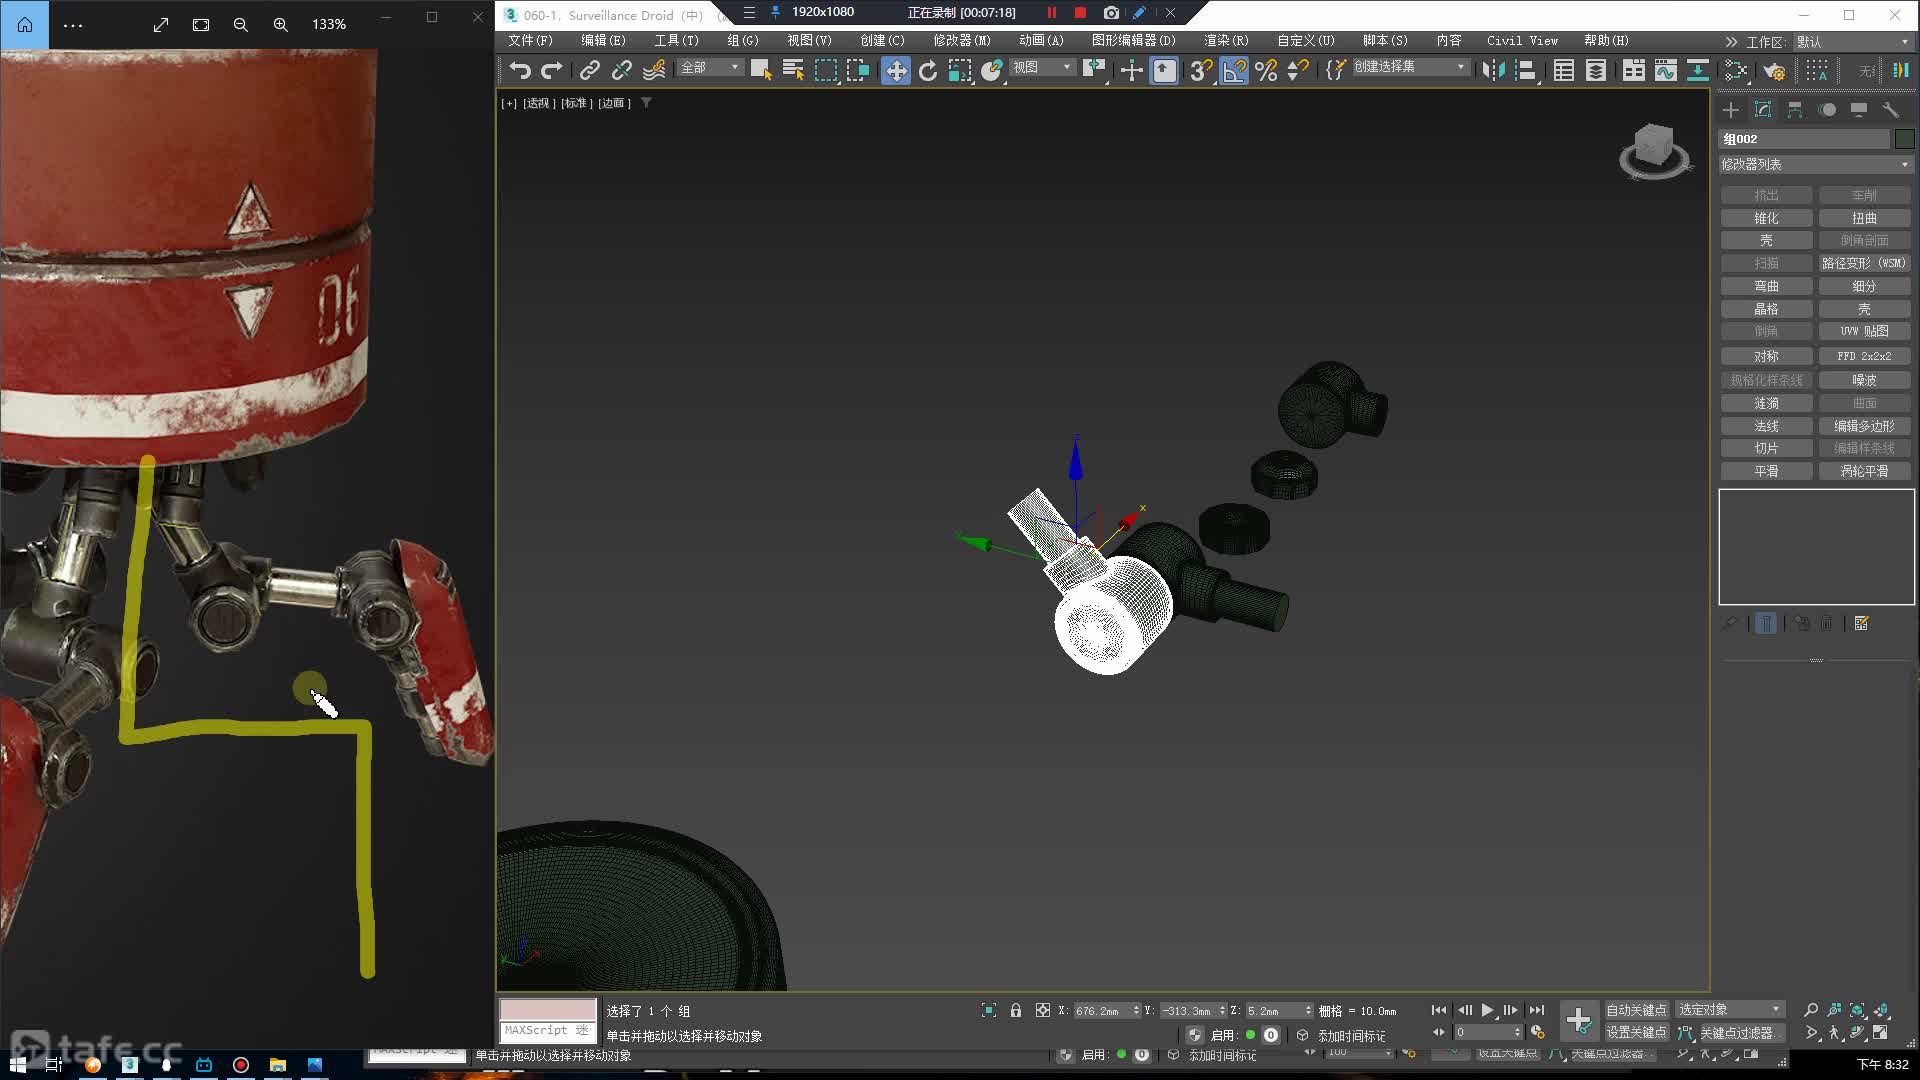Select the Bind to Space Warp tool
This screenshot has width=1920, height=1080.
(654, 70)
